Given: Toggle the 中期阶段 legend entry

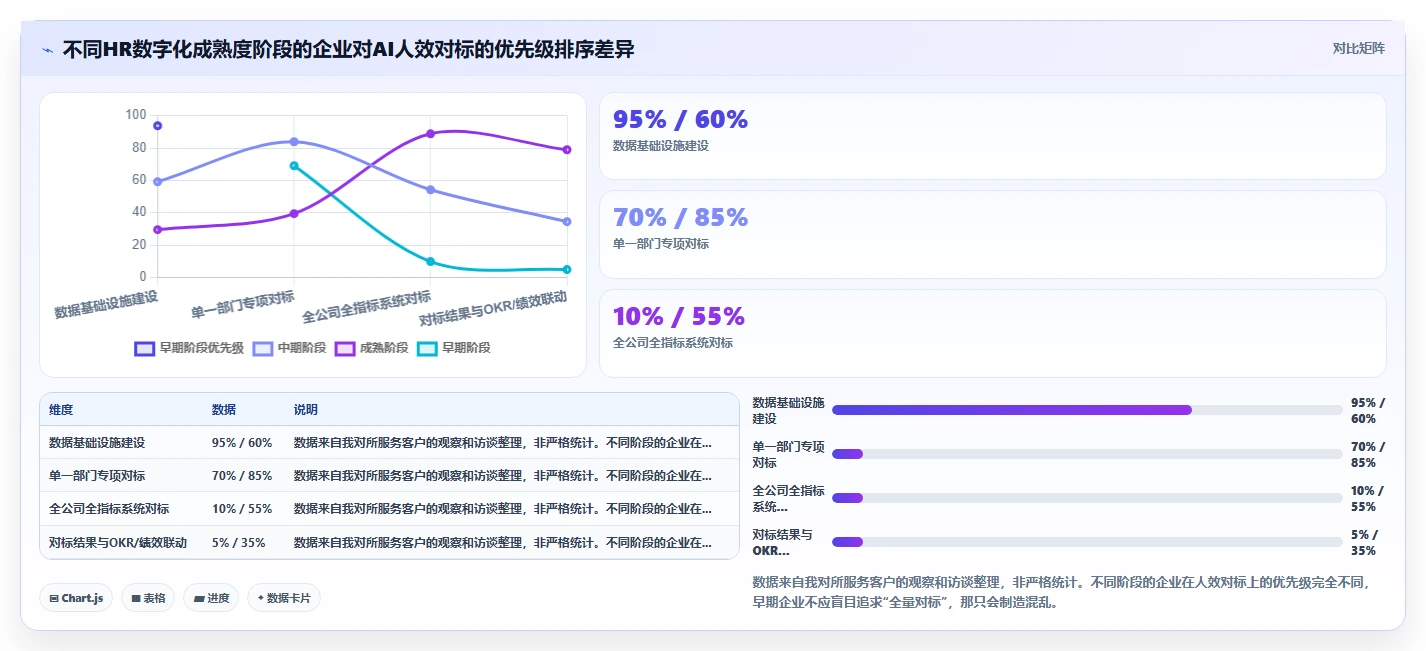Looking at the screenshot, I should (x=289, y=348).
